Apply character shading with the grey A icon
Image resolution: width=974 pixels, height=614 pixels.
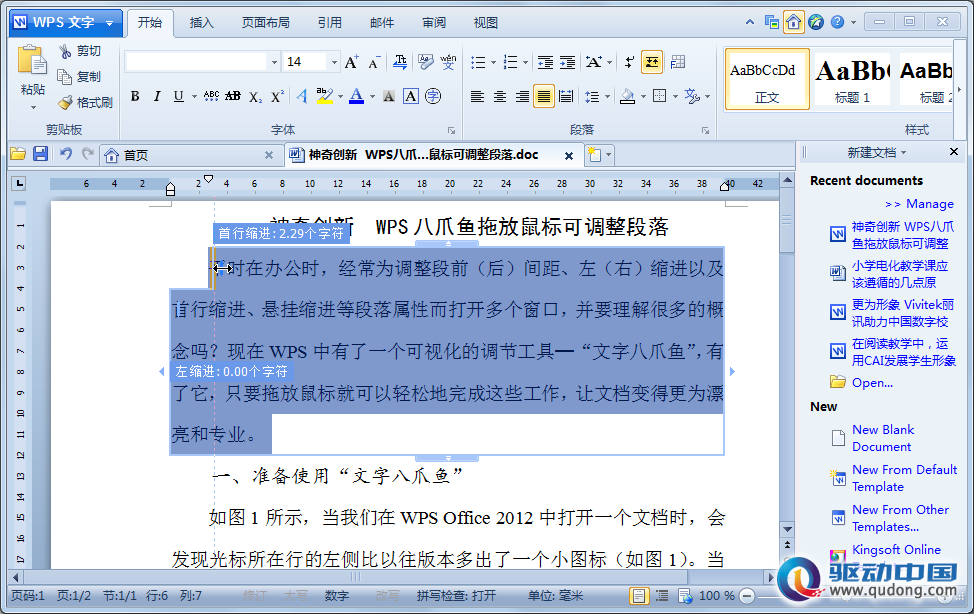389,96
